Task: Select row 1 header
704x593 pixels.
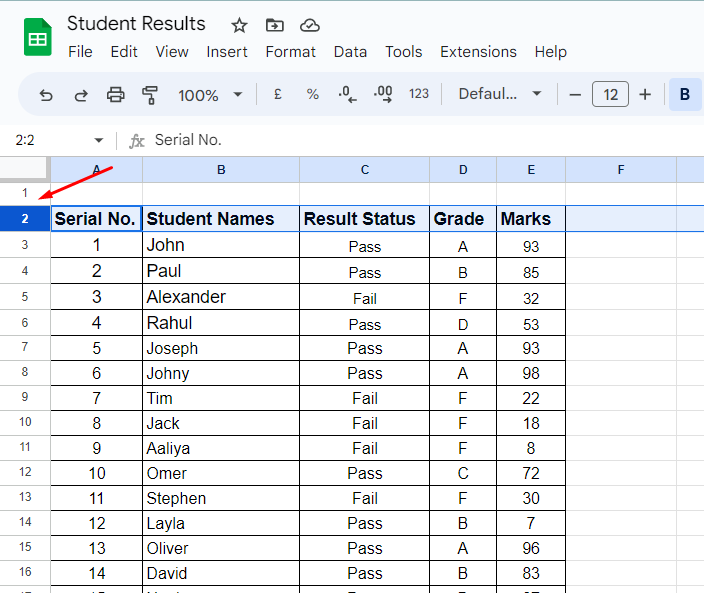Action: 25,193
